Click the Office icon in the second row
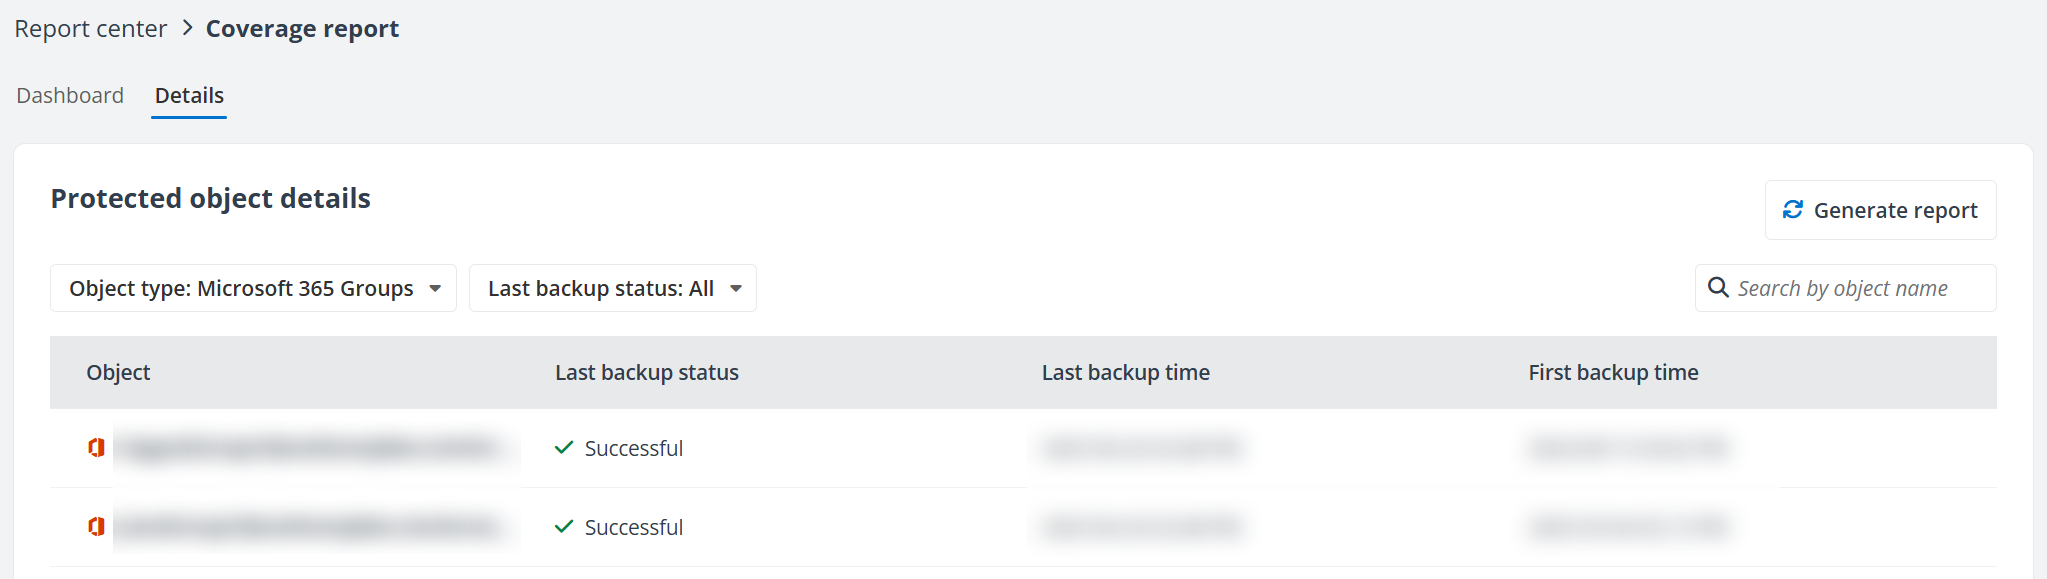Viewport: 2047px width, 579px height. click(96, 526)
